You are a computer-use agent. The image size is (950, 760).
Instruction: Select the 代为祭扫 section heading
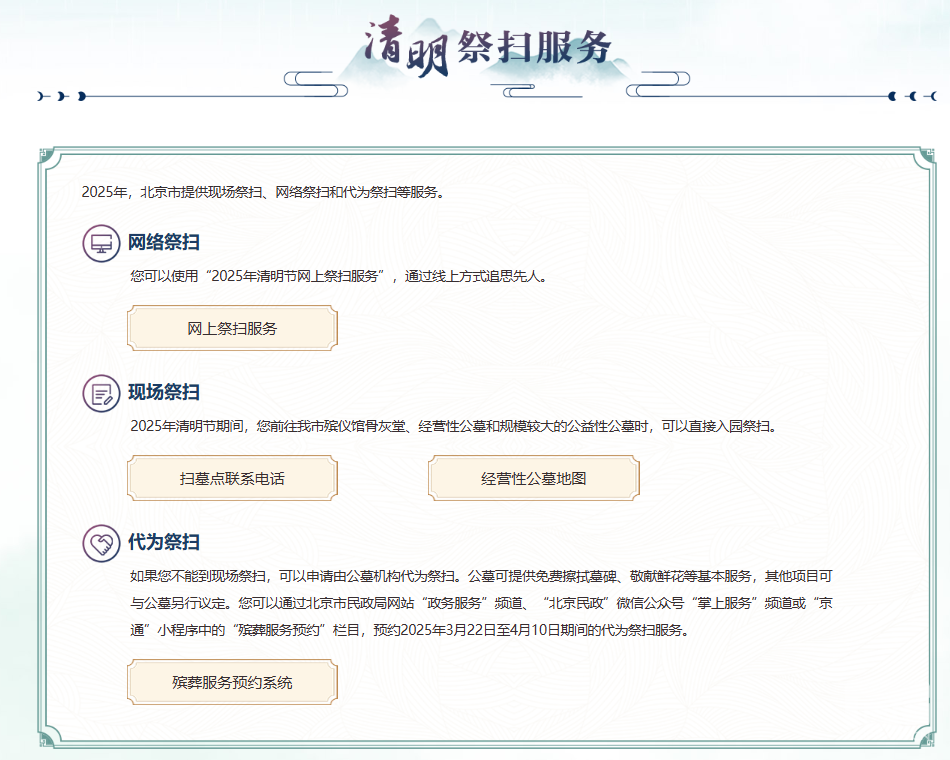click(164, 542)
